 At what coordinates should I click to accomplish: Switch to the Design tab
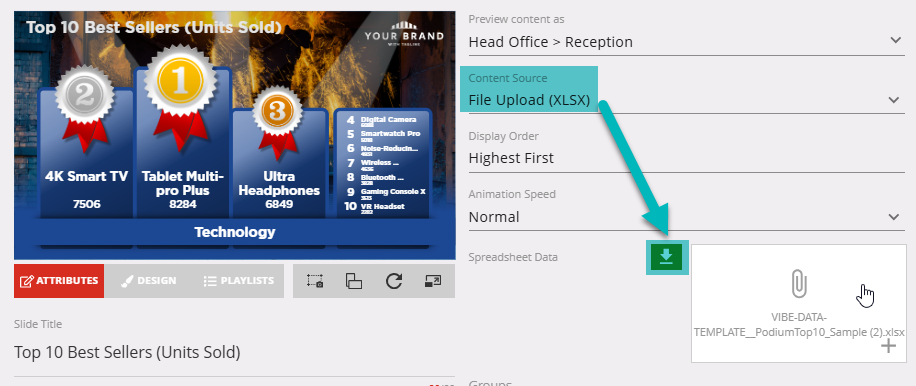pos(148,281)
